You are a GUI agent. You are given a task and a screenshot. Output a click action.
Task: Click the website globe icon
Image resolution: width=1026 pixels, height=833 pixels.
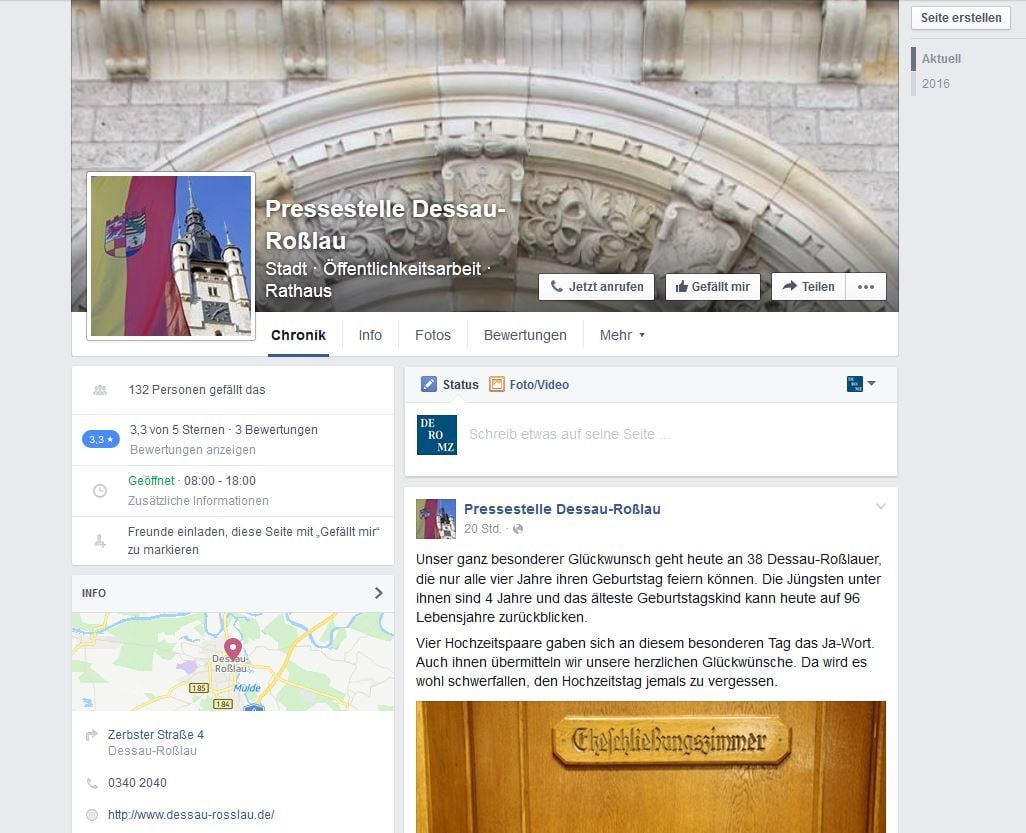(92, 815)
